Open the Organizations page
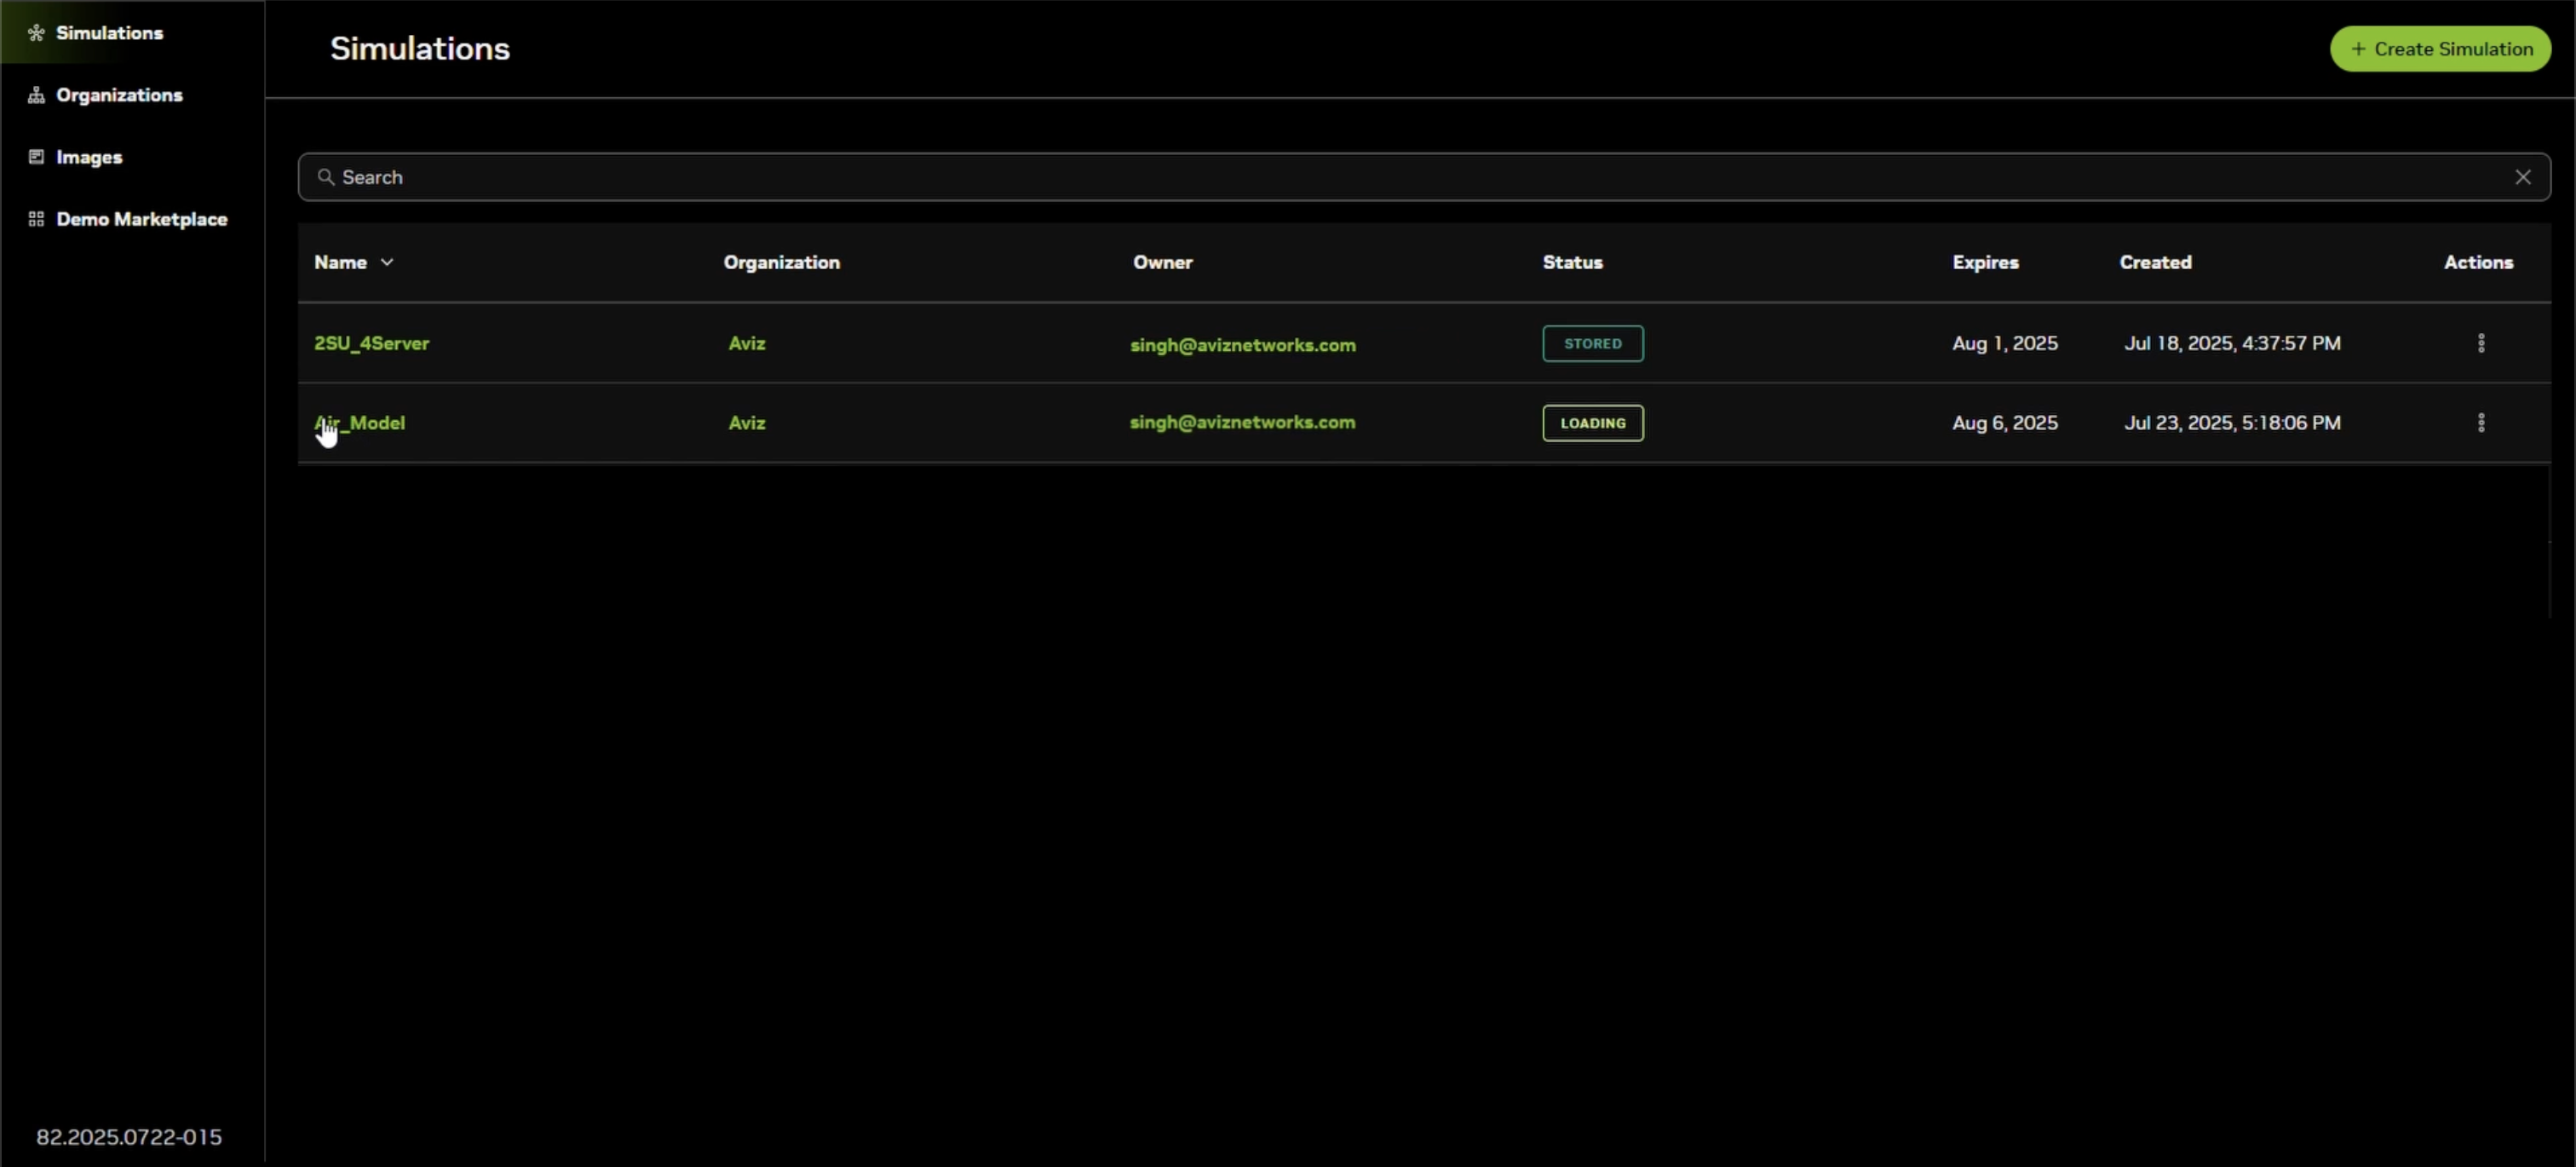Image resolution: width=2576 pixels, height=1167 pixels. click(119, 95)
